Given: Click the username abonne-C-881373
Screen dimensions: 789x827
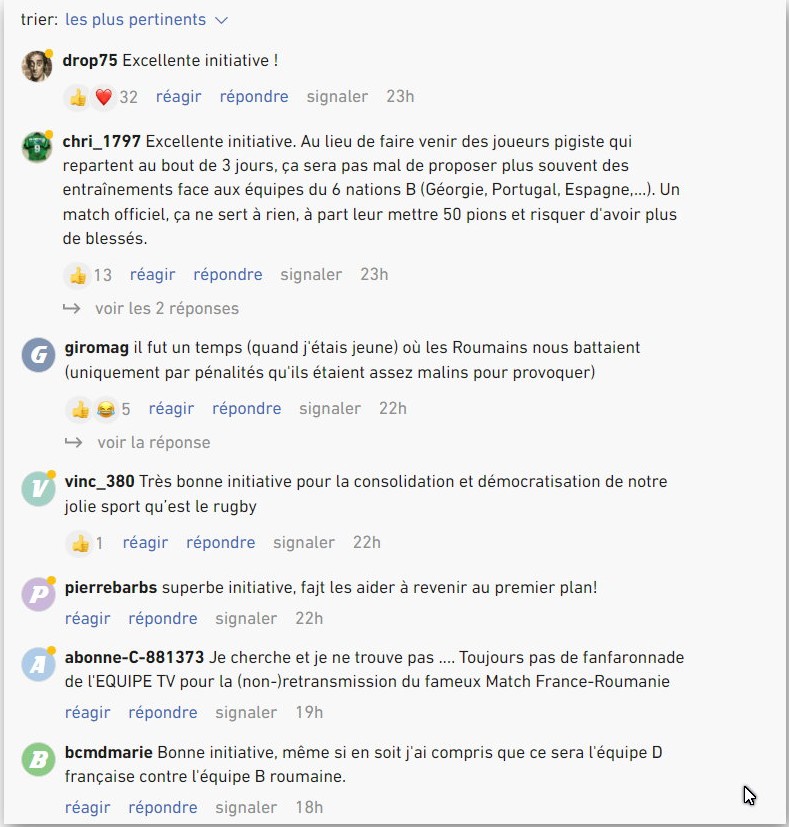Looking at the screenshot, I should pyautogui.click(x=133, y=657).
